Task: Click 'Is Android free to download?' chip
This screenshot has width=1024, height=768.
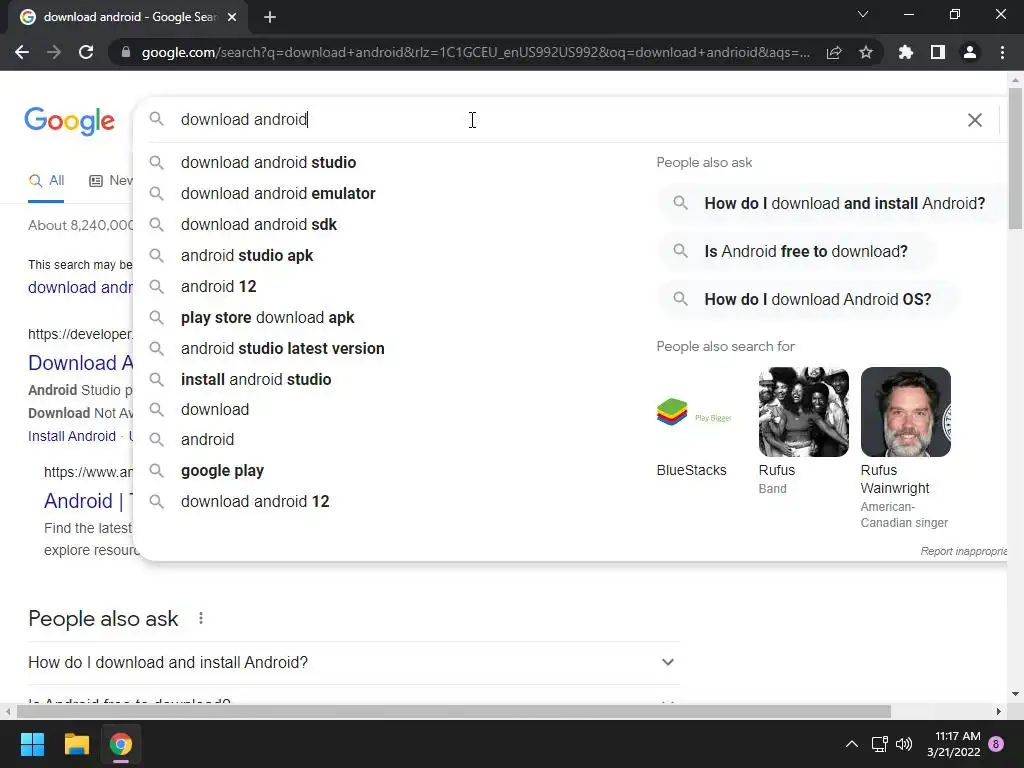Action: coord(795,251)
